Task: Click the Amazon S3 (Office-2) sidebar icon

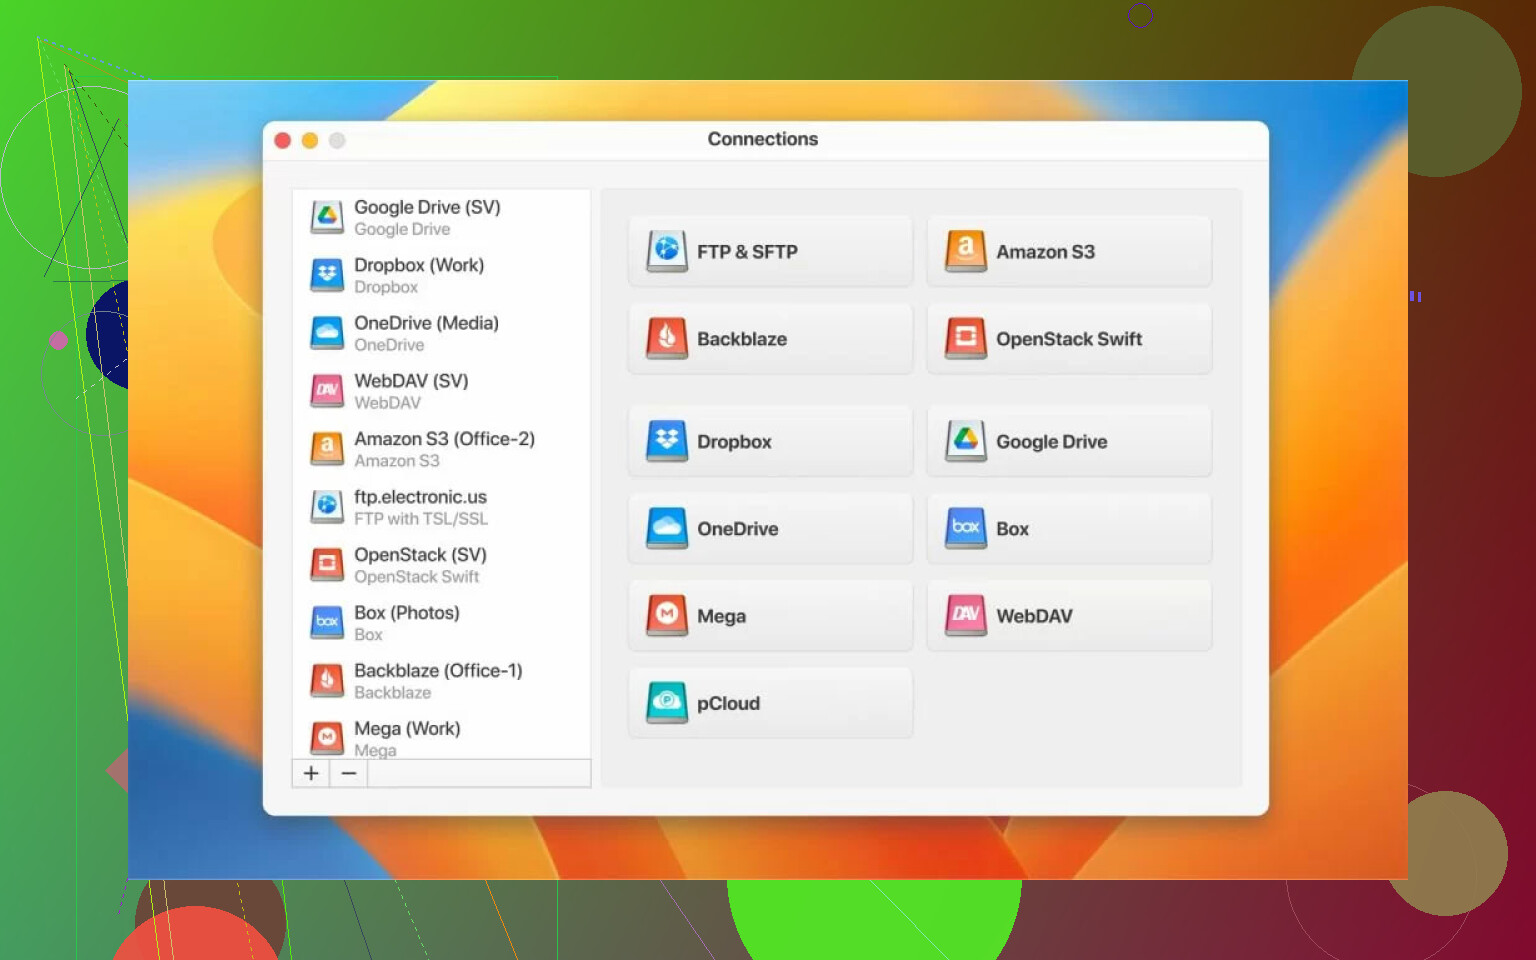Action: click(x=327, y=449)
